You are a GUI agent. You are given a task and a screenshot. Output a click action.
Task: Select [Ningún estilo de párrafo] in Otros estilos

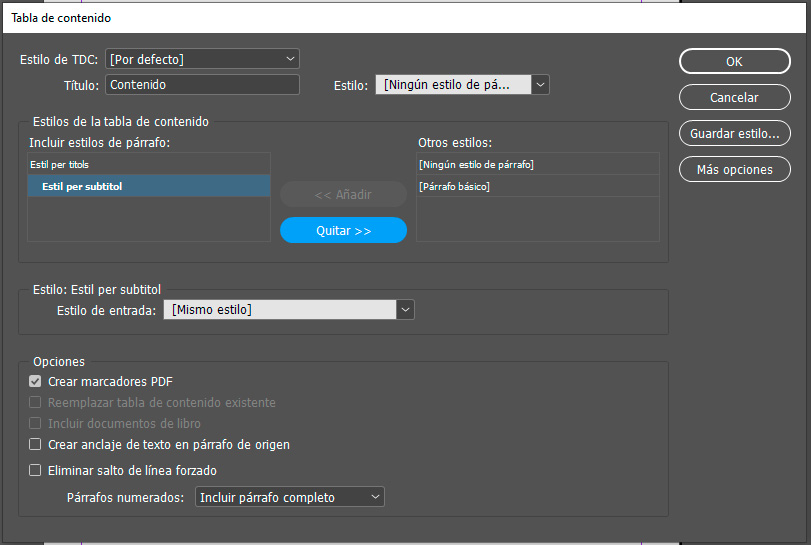pyautogui.click(x=537, y=164)
